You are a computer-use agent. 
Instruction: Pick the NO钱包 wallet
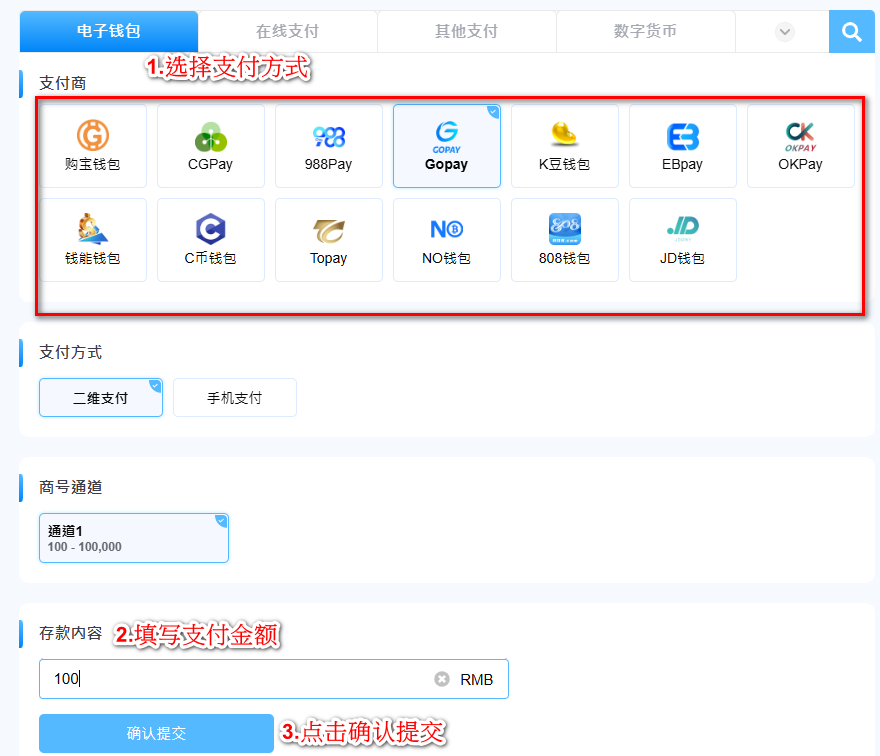(447, 240)
